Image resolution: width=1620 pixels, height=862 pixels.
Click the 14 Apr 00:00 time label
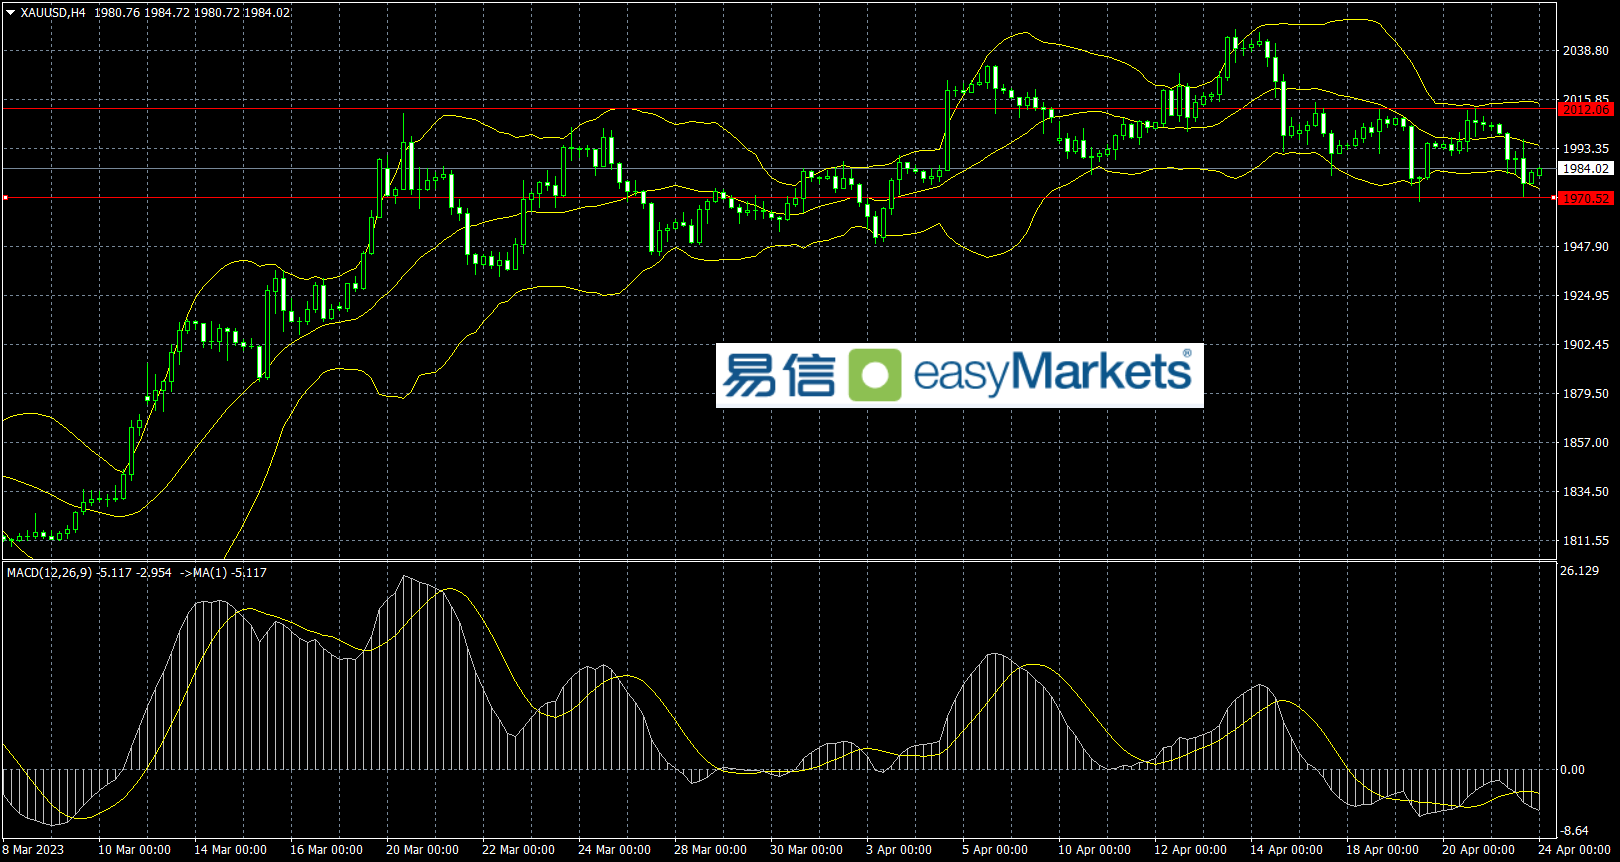pos(1286,850)
